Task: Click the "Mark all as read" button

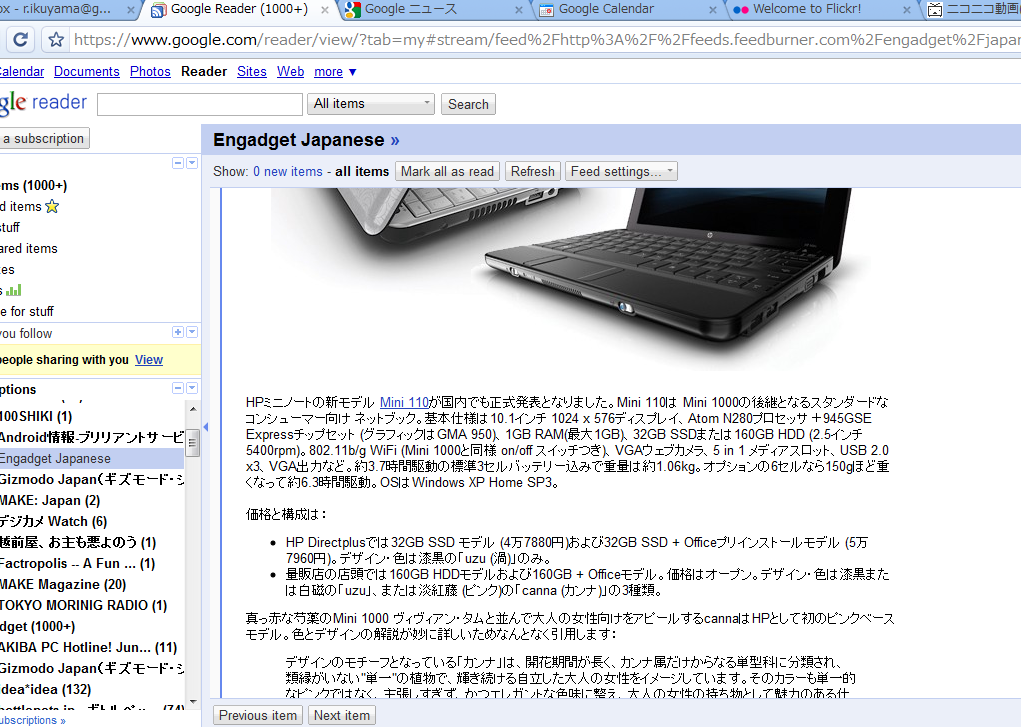Action: [447, 171]
